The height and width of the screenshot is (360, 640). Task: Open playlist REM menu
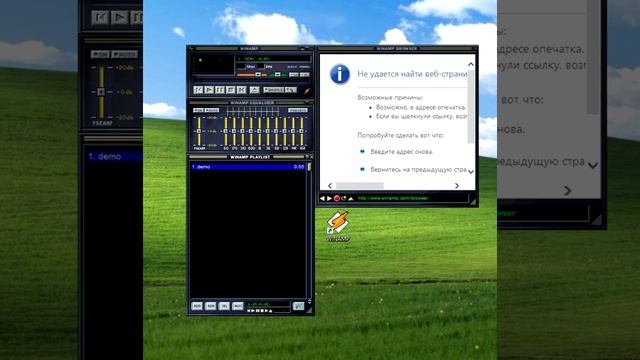click(x=210, y=306)
